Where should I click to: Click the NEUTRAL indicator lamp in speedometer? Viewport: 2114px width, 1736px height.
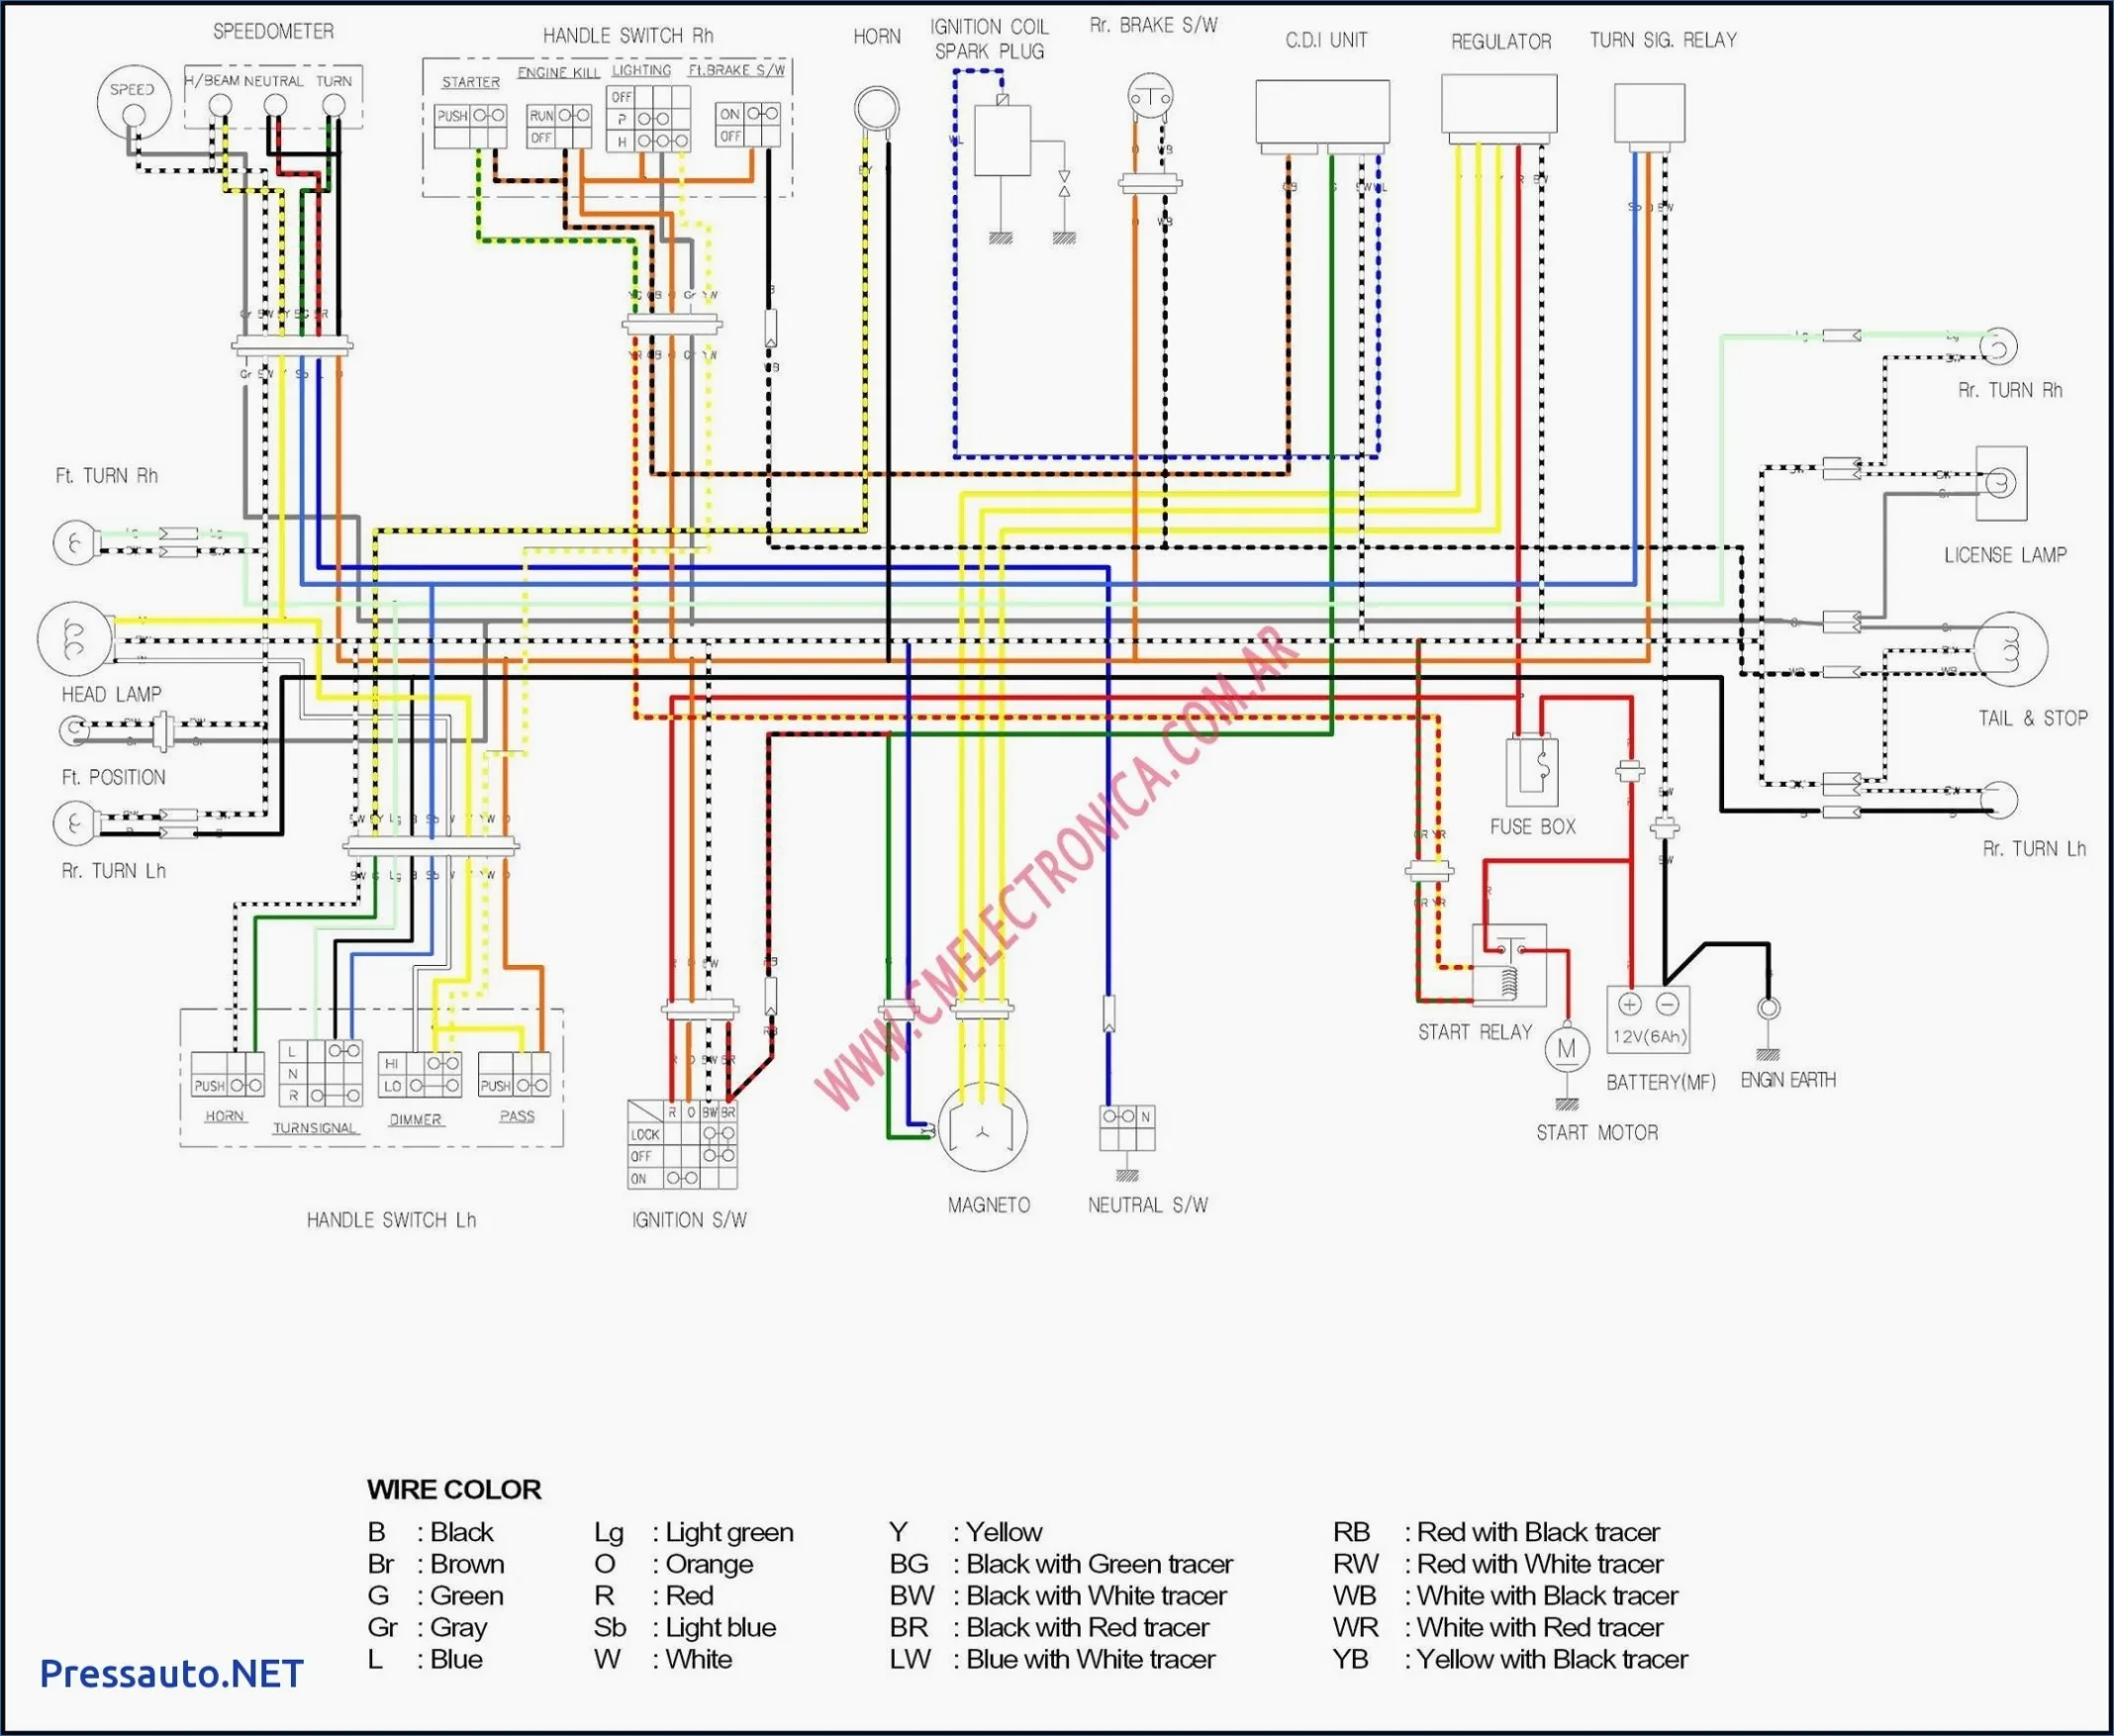[274, 106]
